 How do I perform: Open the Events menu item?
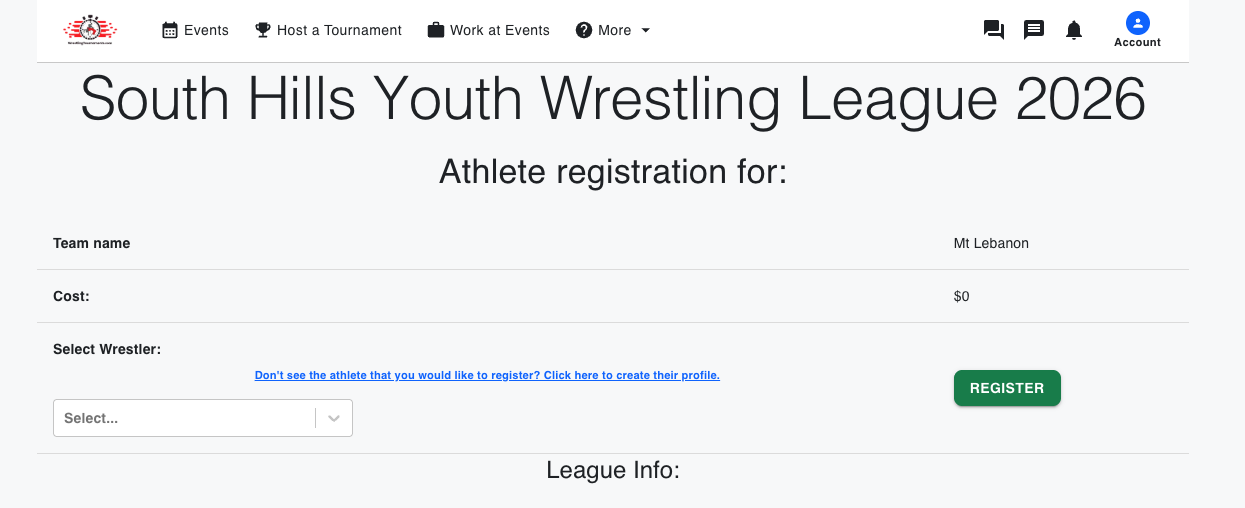[206, 30]
